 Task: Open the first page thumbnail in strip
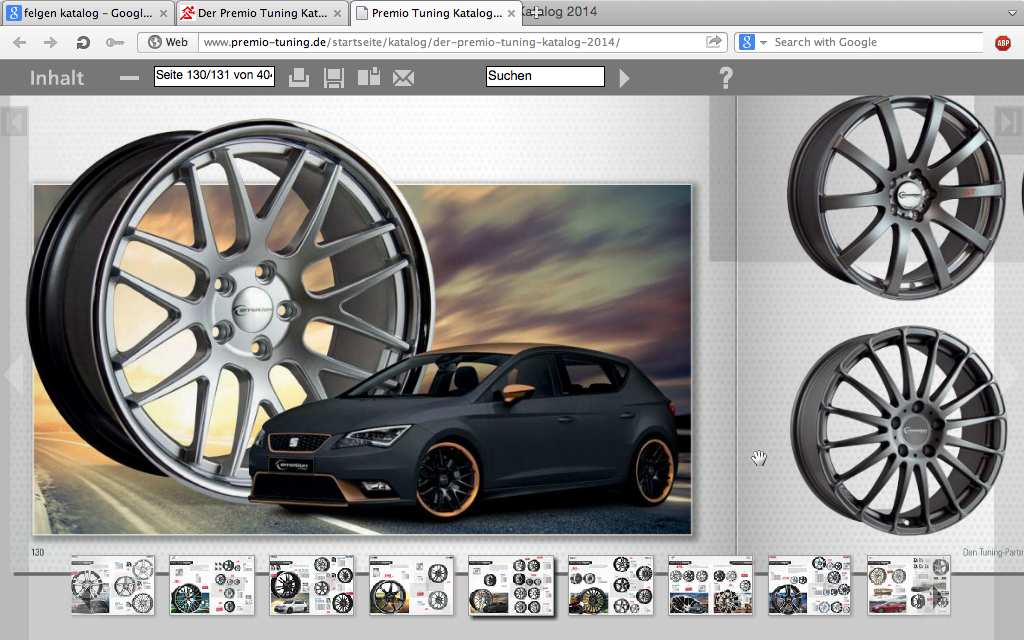tap(112, 585)
